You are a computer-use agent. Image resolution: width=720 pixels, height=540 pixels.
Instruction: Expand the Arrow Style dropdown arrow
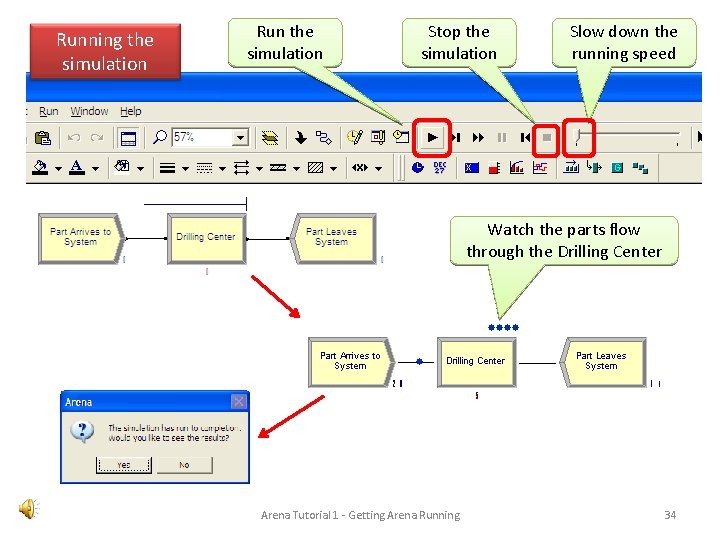259,169
